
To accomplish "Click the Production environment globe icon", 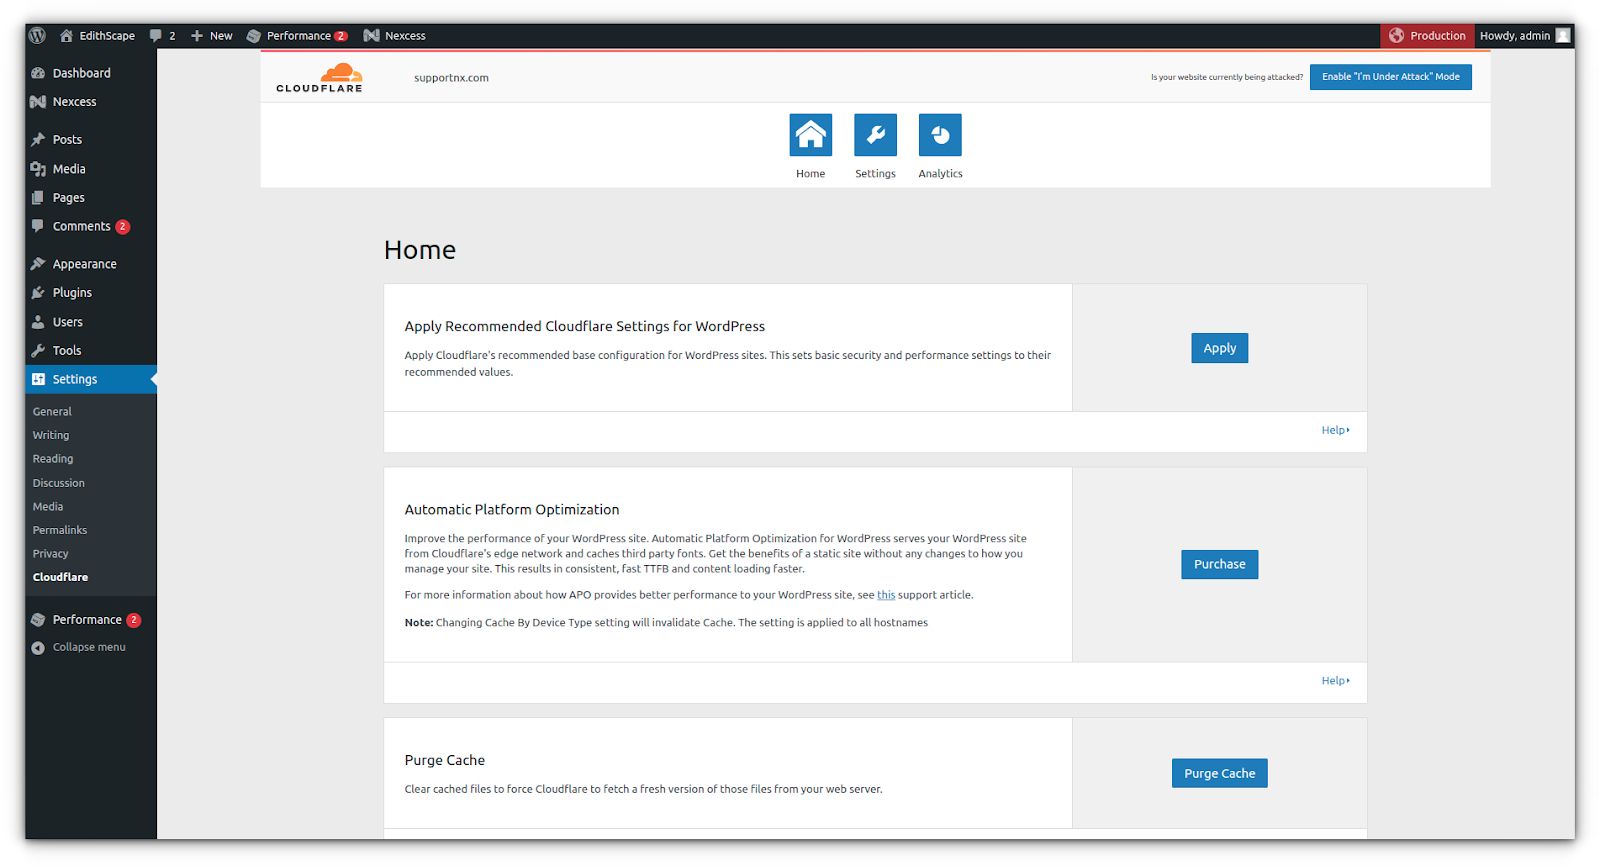I will click(1396, 35).
